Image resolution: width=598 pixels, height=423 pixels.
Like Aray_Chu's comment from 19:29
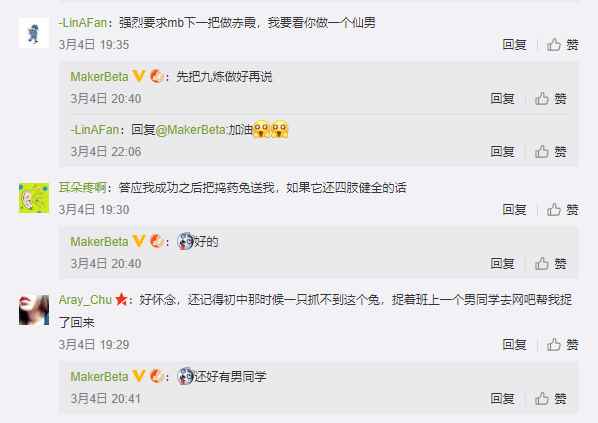563,344
